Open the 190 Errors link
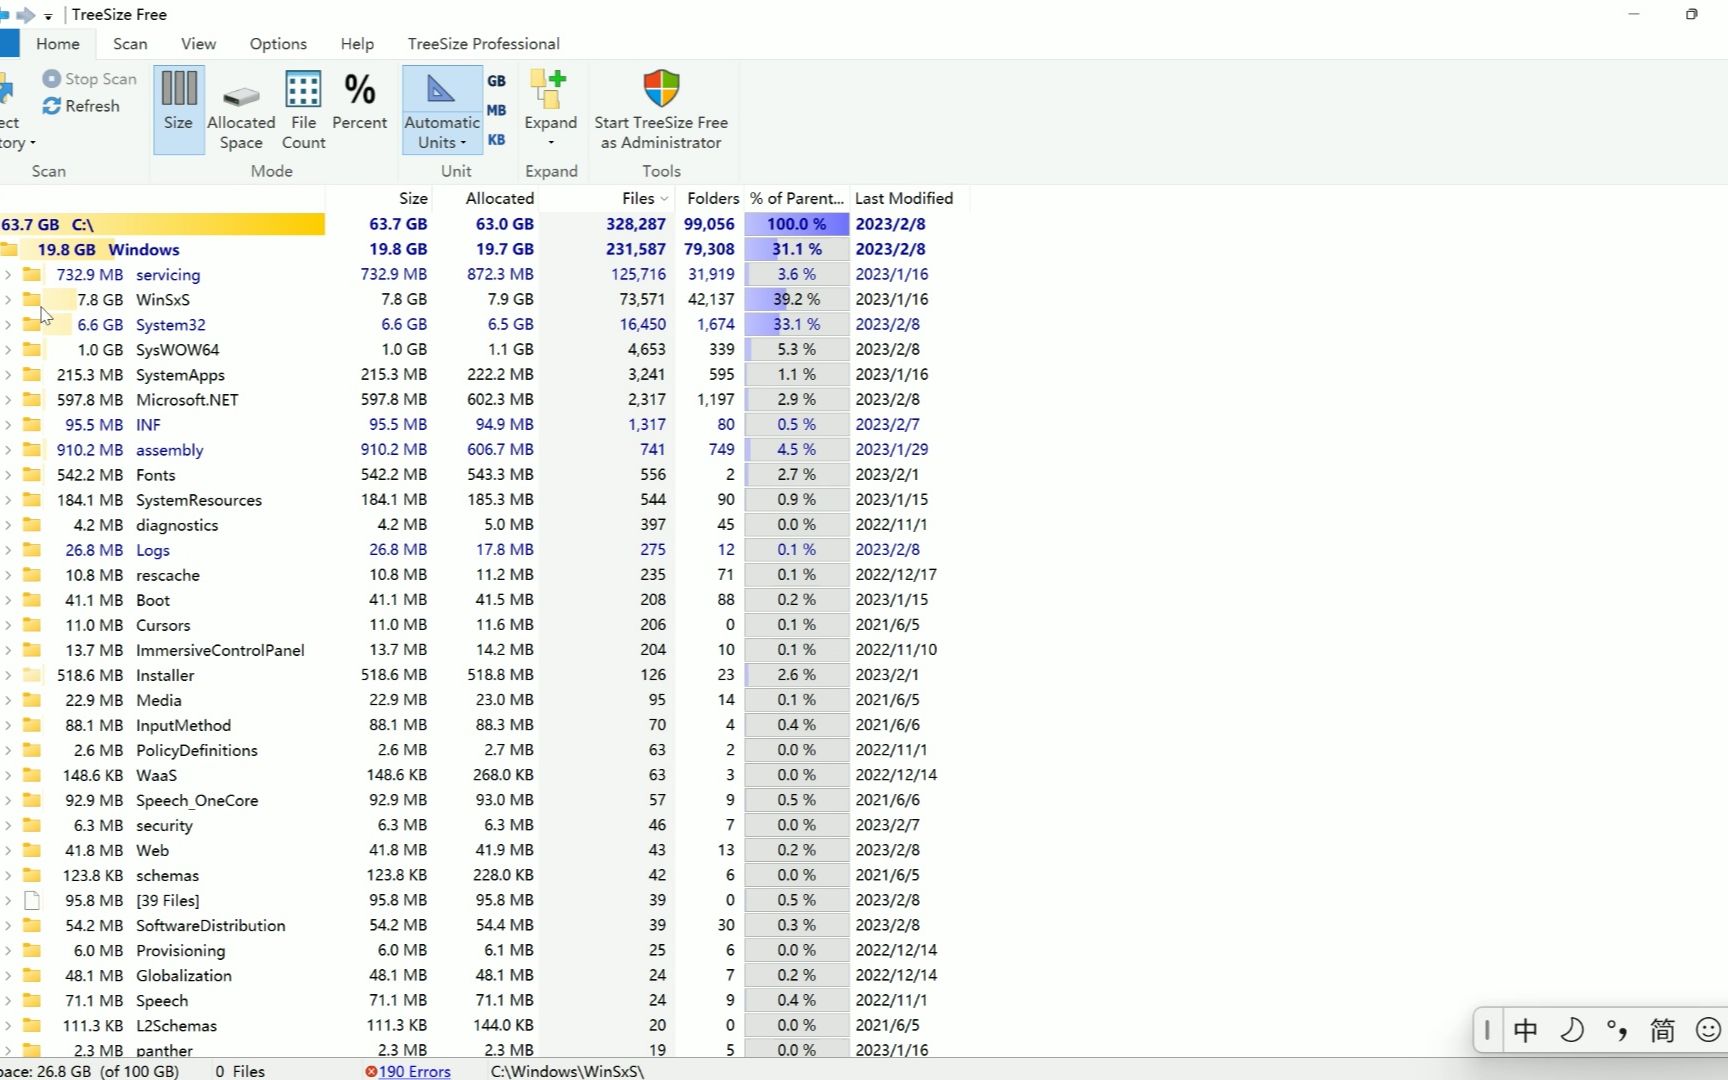 (x=414, y=1071)
